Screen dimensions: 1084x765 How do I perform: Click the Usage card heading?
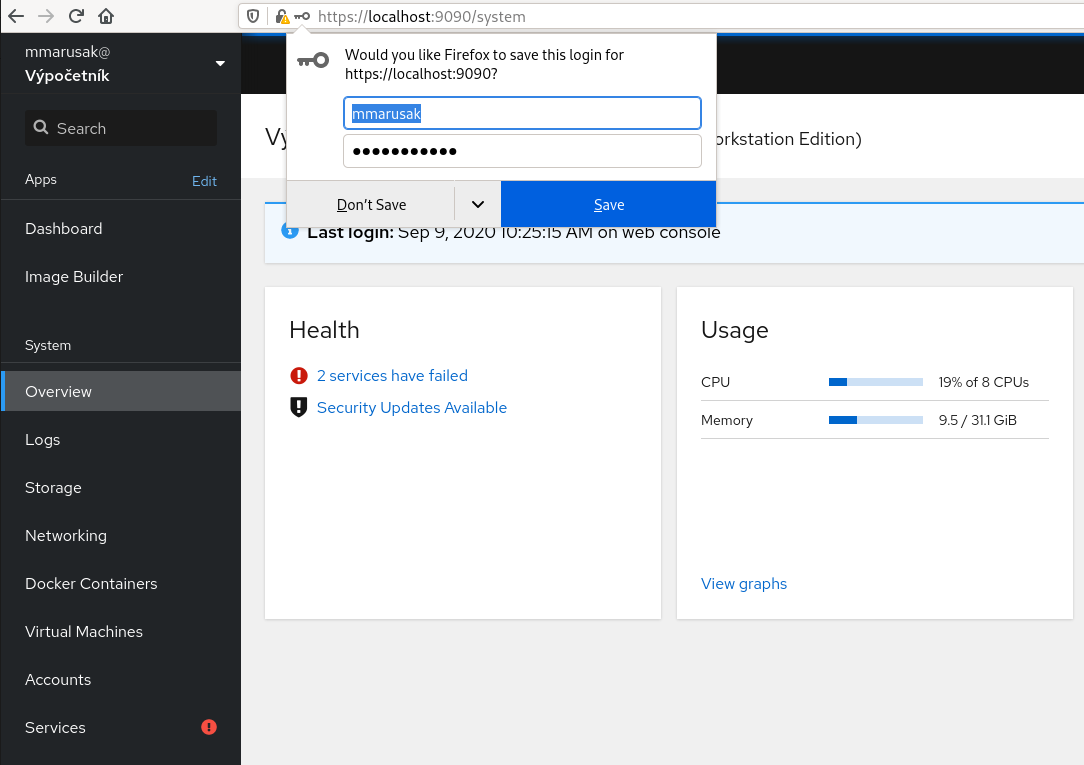click(x=734, y=330)
